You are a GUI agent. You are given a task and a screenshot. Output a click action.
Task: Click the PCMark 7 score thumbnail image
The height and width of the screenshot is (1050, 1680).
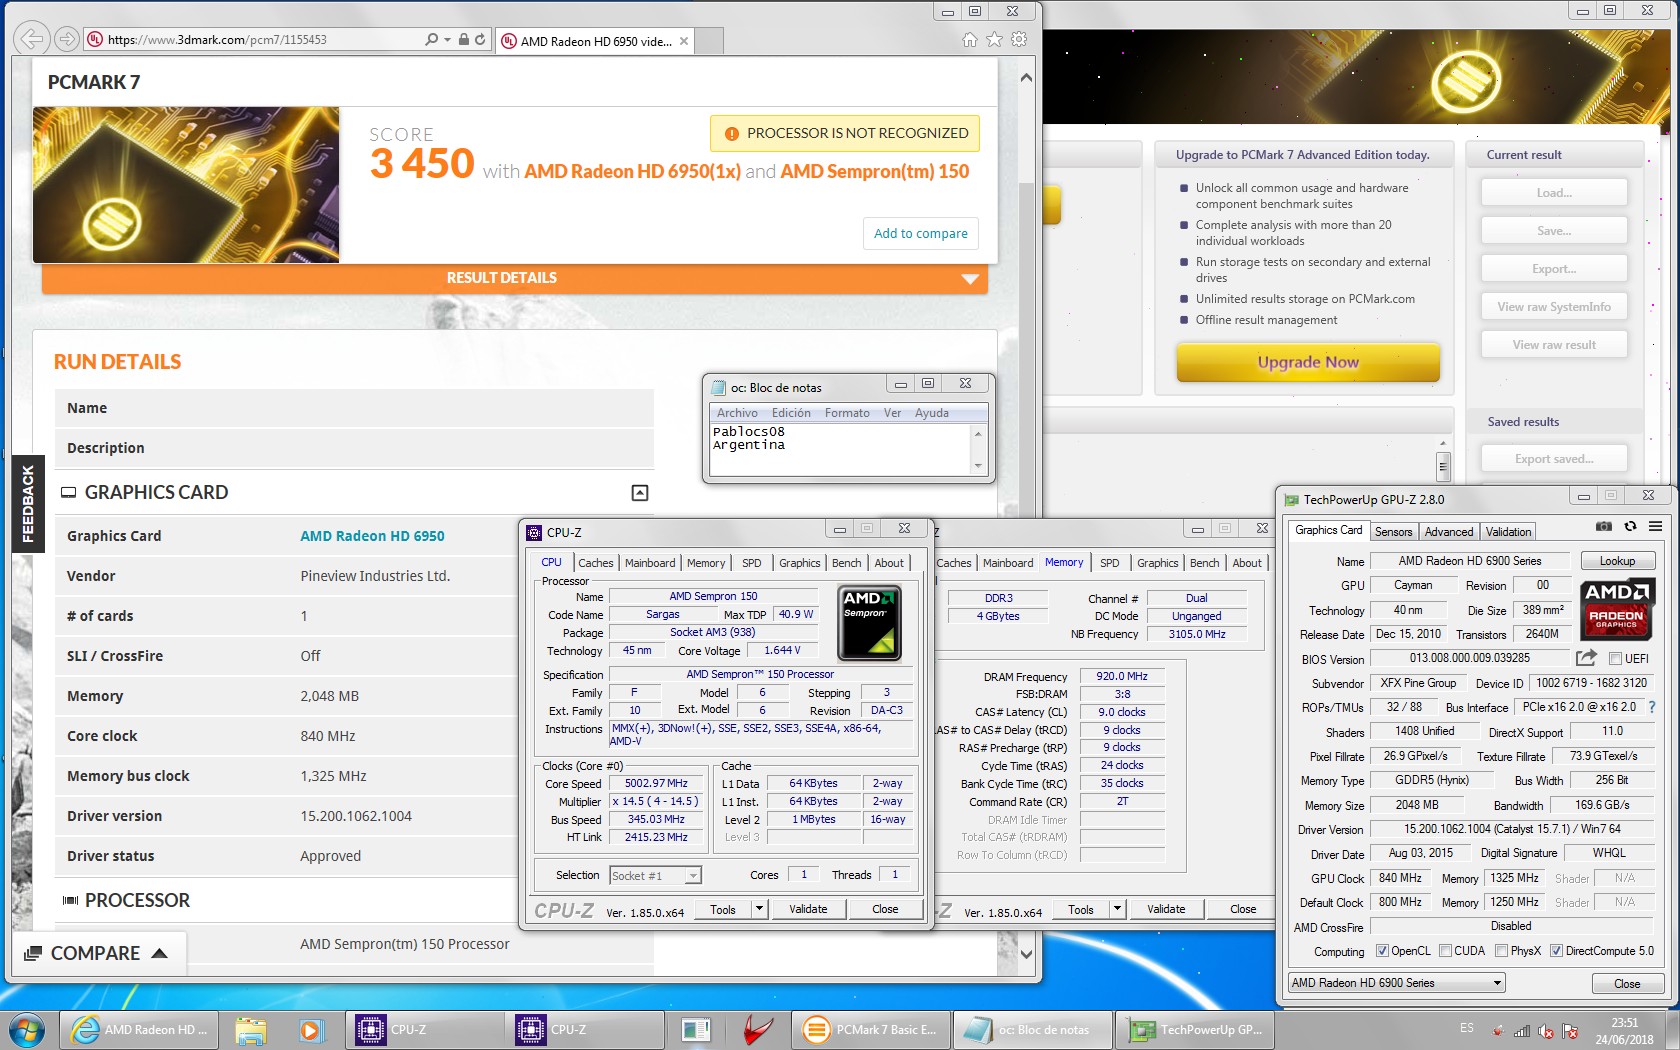coord(186,184)
